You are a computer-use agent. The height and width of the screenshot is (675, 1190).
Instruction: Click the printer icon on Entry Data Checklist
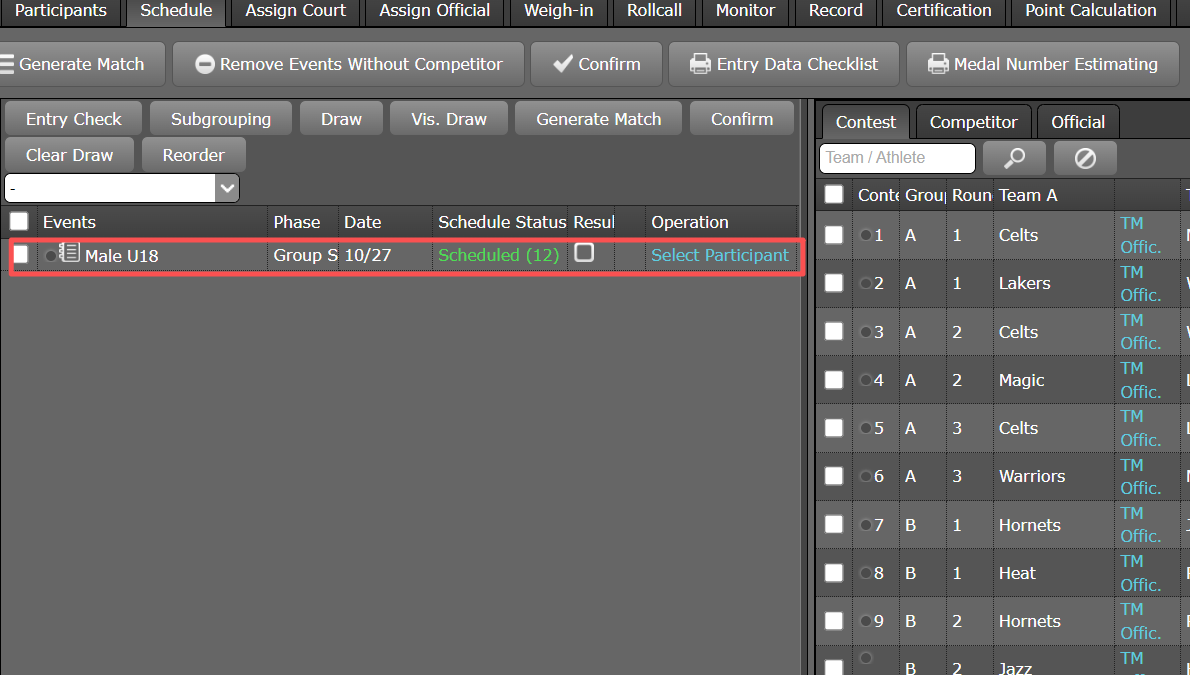coord(700,64)
